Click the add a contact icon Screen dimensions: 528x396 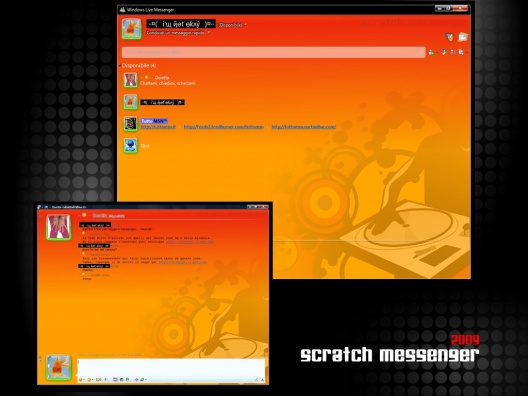[x=431, y=52]
